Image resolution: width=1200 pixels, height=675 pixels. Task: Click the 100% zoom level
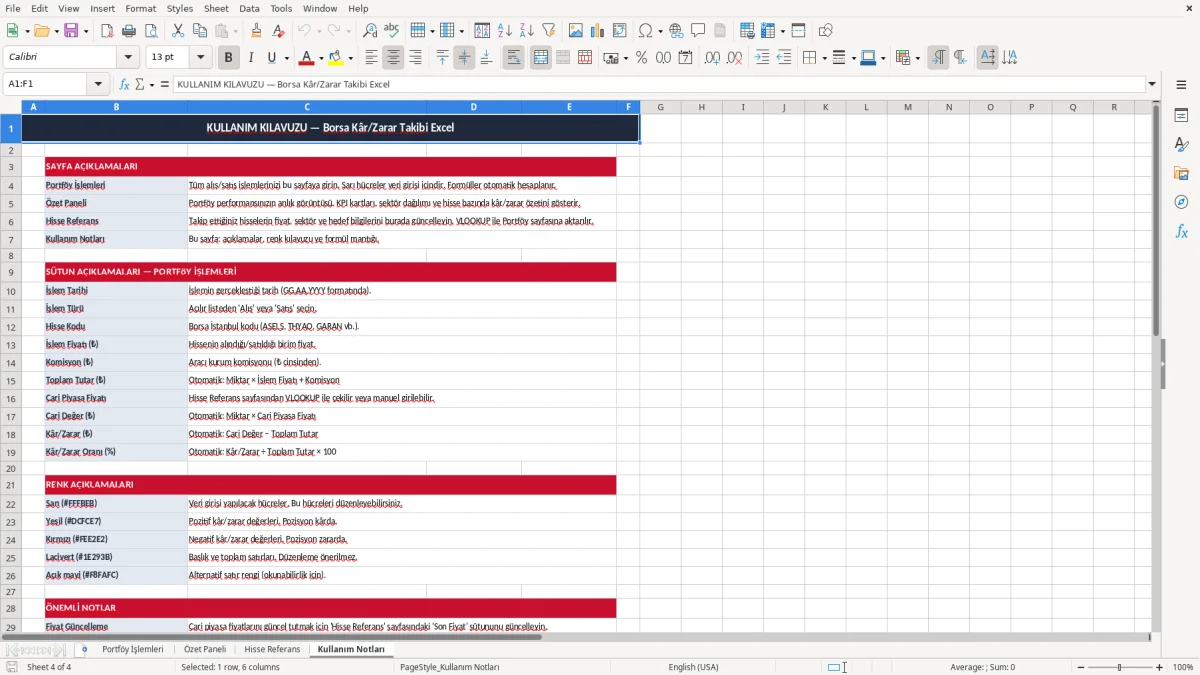pos(1183,667)
